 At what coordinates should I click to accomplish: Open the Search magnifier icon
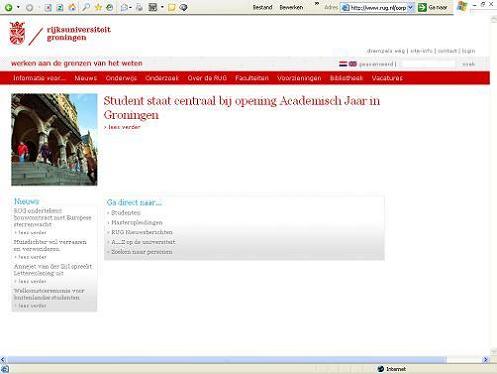pos(86,7)
